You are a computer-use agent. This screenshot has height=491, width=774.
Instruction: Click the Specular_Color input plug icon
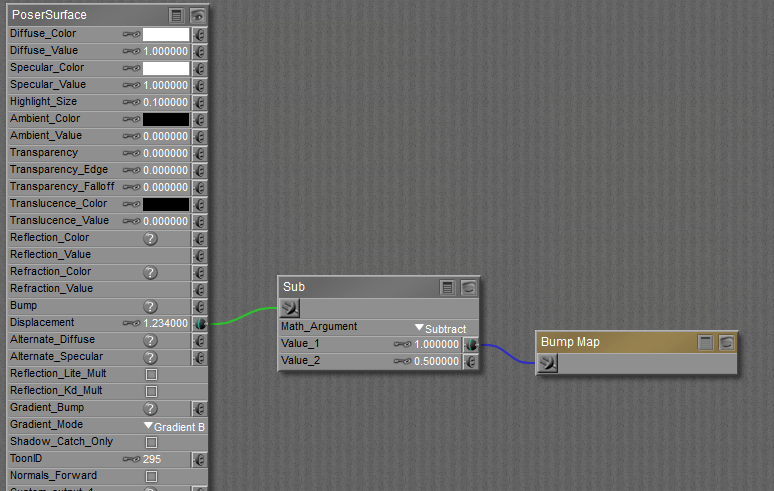click(x=199, y=69)
